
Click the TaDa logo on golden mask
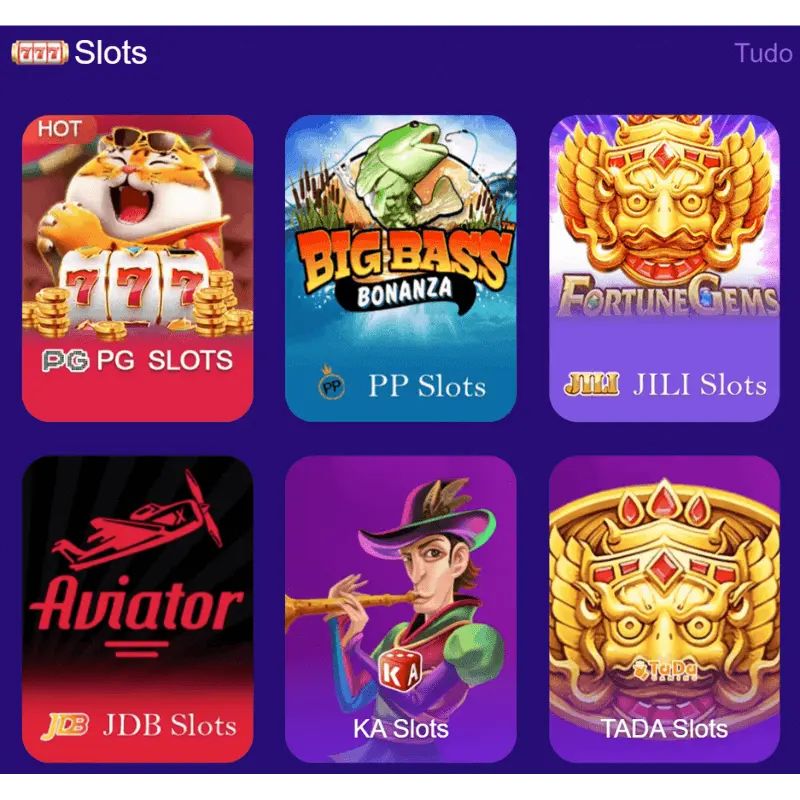click(x=665, y=669)
